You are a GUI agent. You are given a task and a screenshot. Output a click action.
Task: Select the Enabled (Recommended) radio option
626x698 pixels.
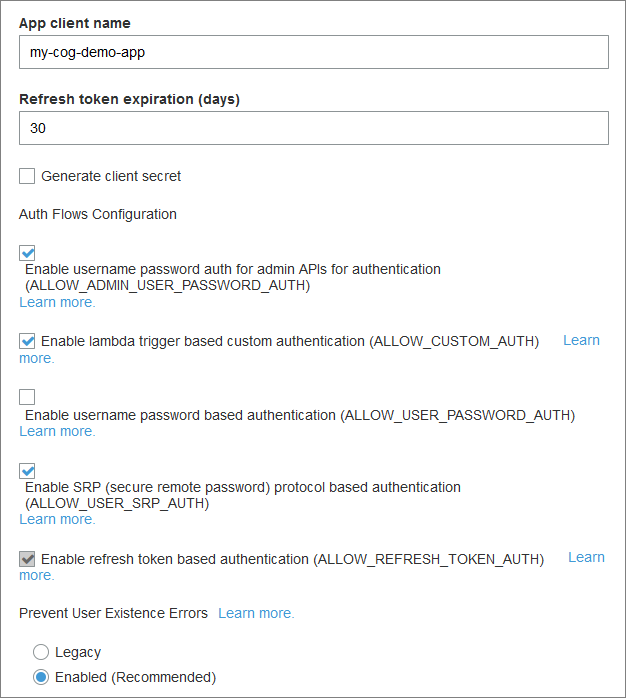click(x=41, y=677)
